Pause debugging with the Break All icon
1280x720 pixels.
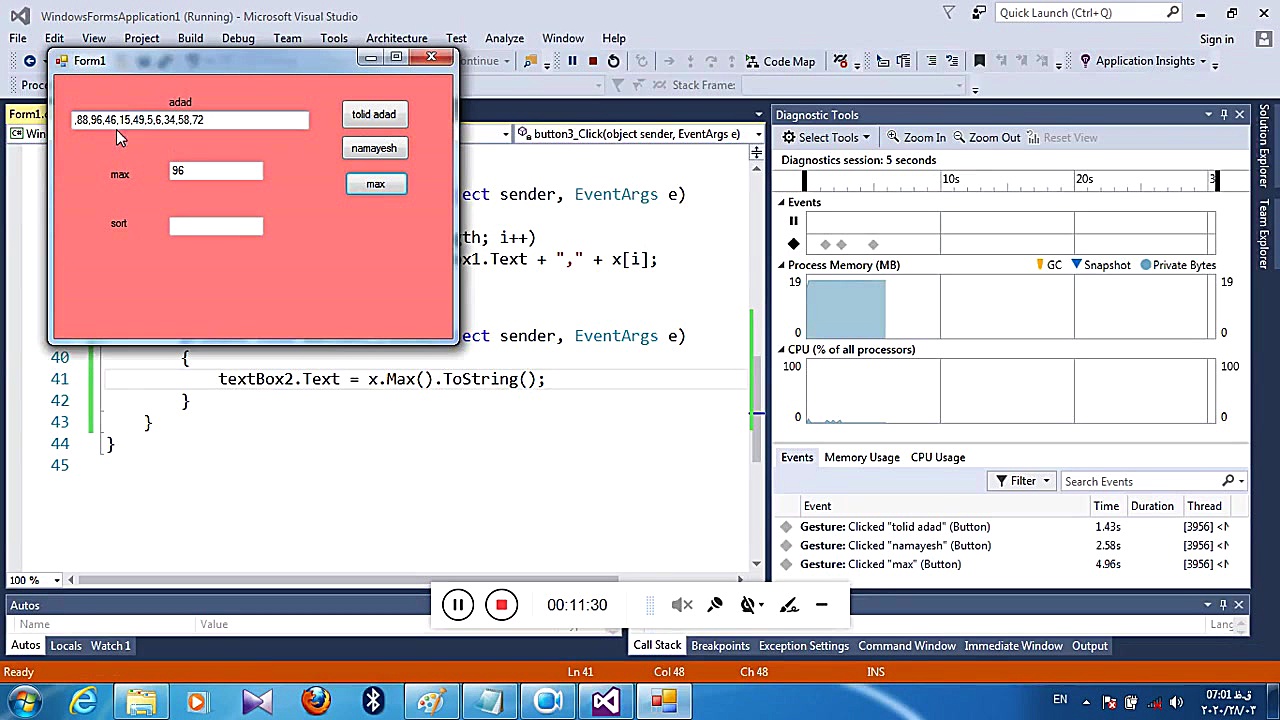click(x=572, y=61)
